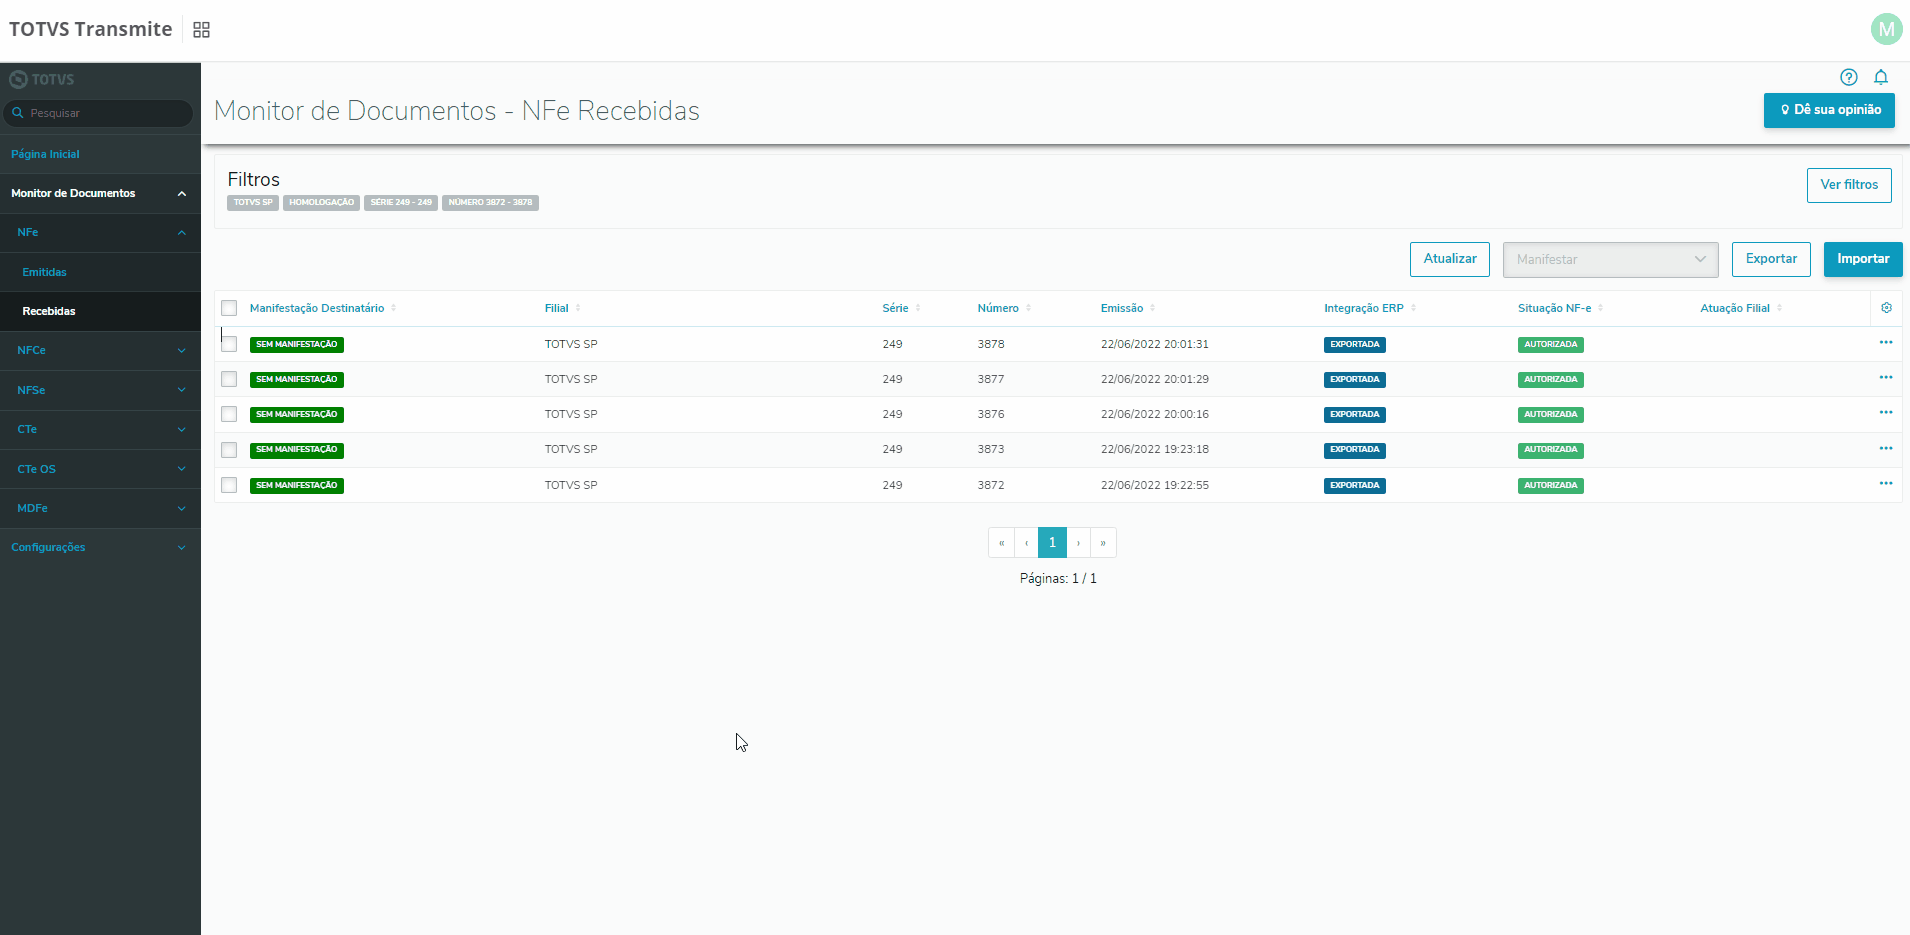
Task: Focus the Pesquisar search field
Action: pos(98,113)
